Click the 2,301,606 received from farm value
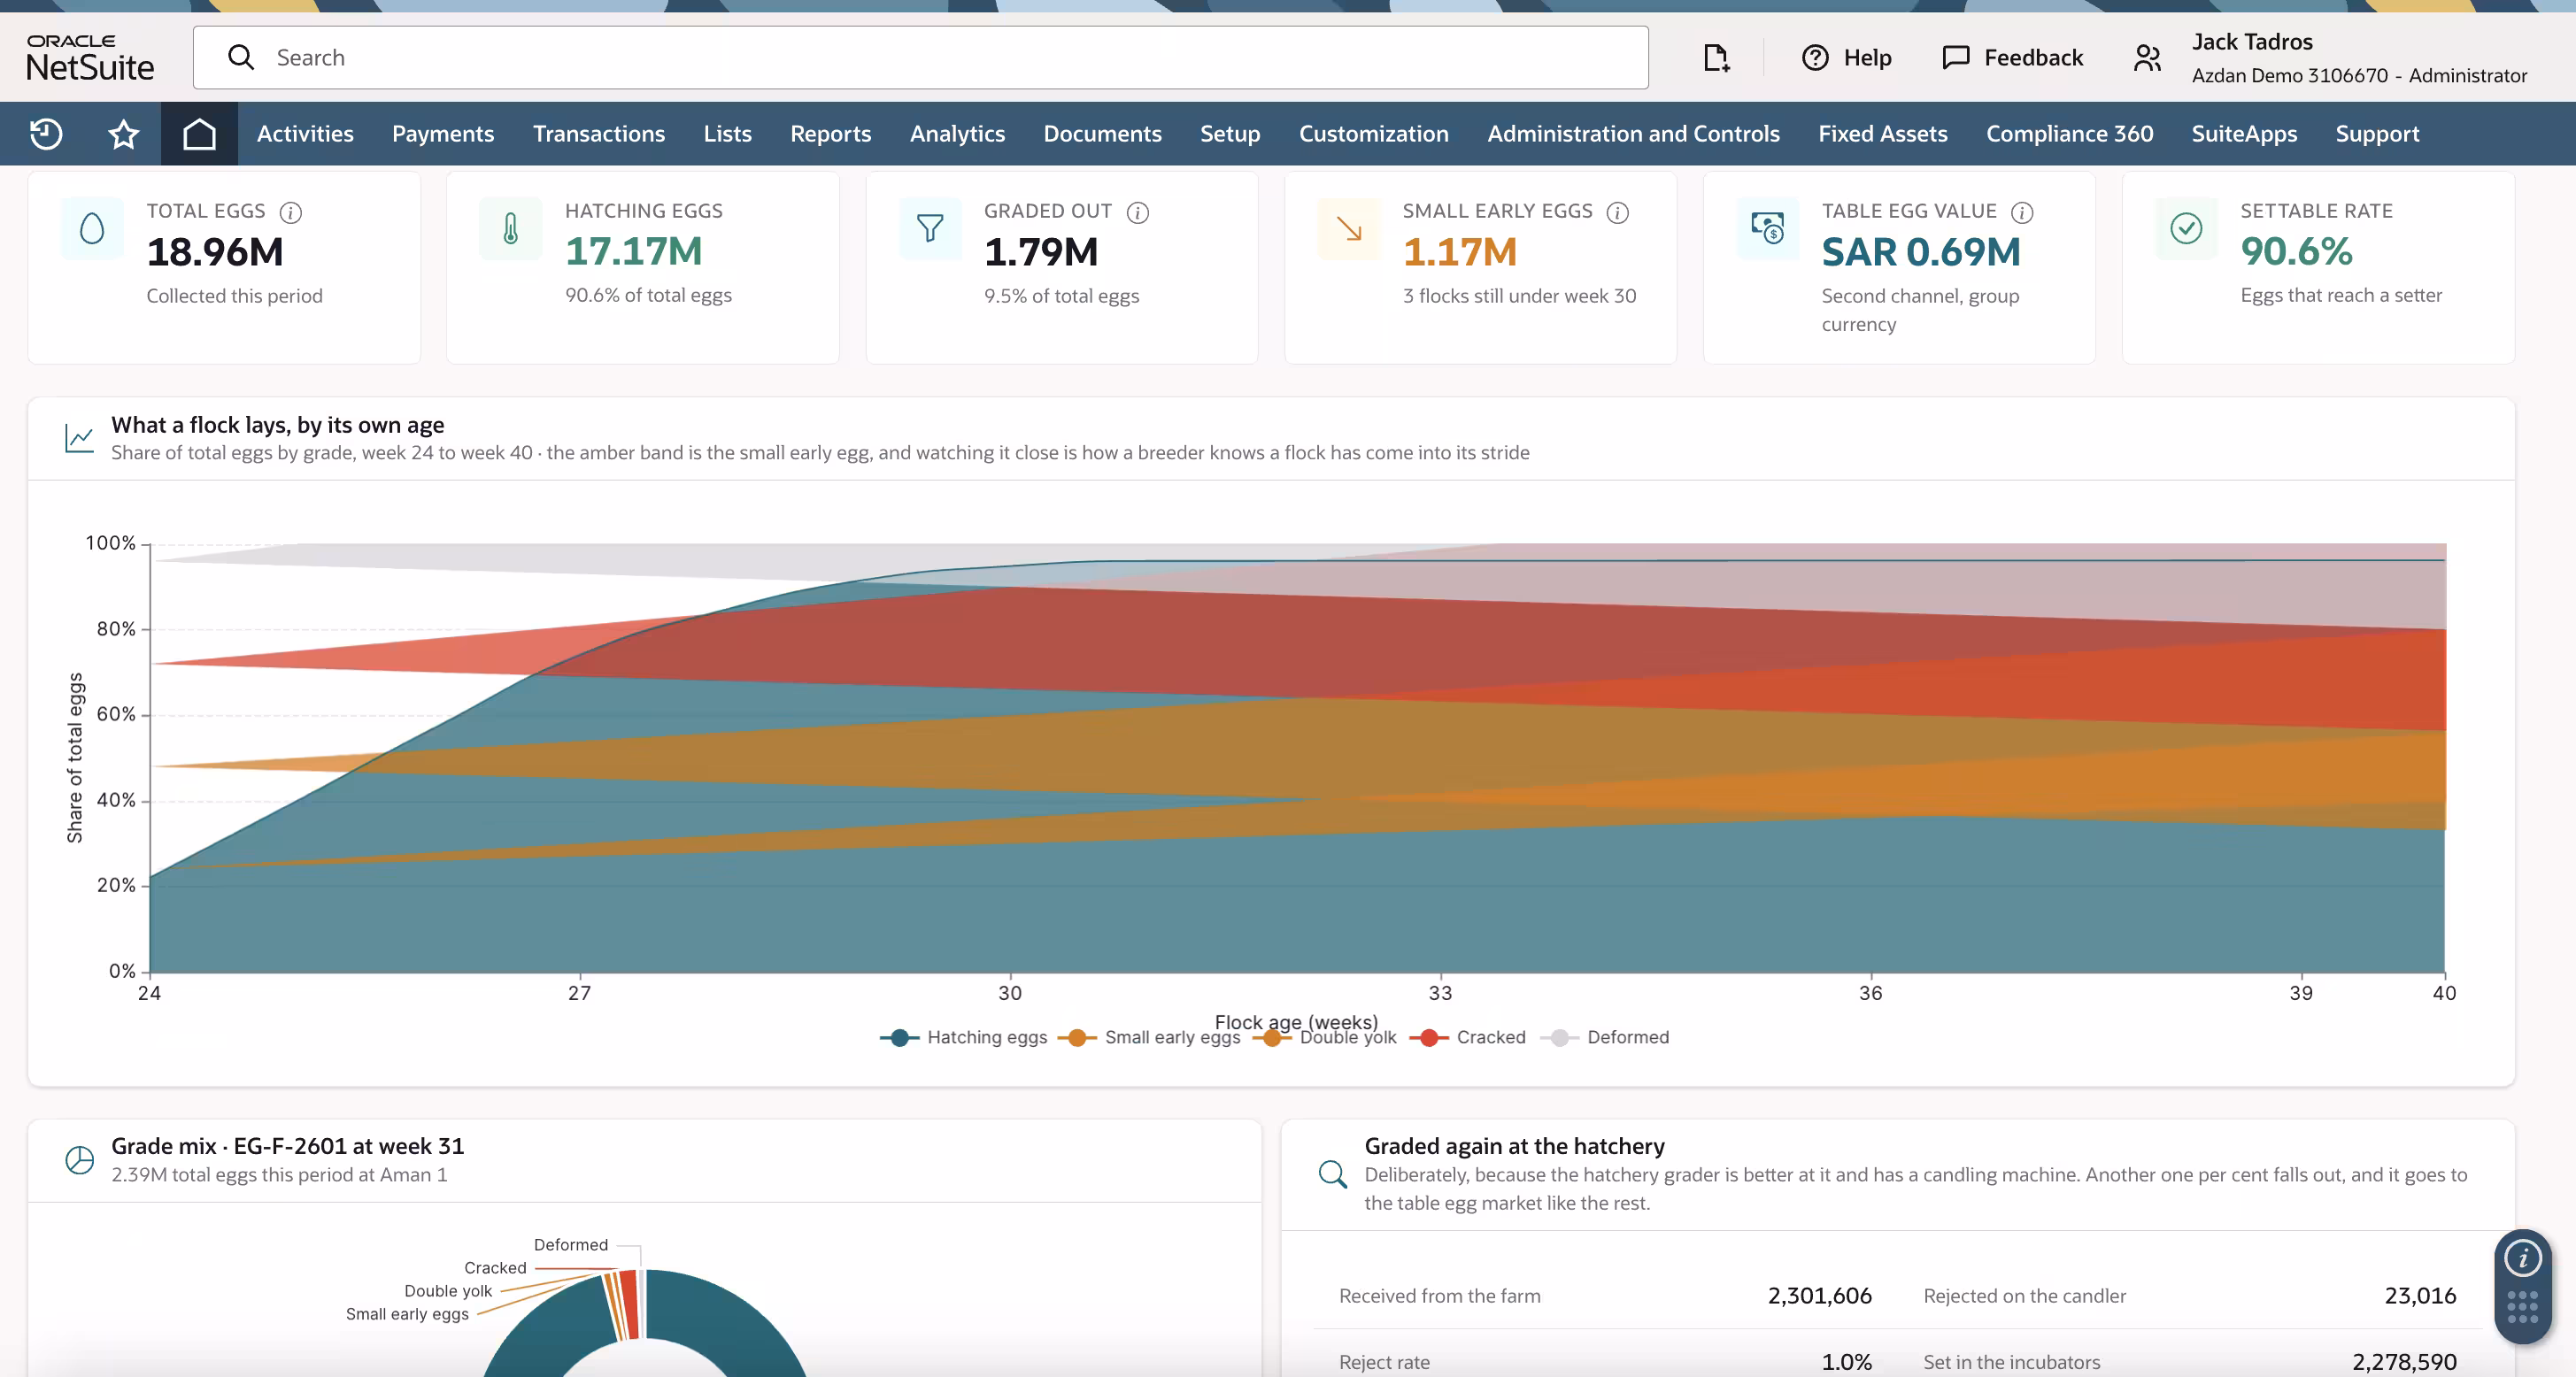2576x1377 pixels. pos(1819,1296)
